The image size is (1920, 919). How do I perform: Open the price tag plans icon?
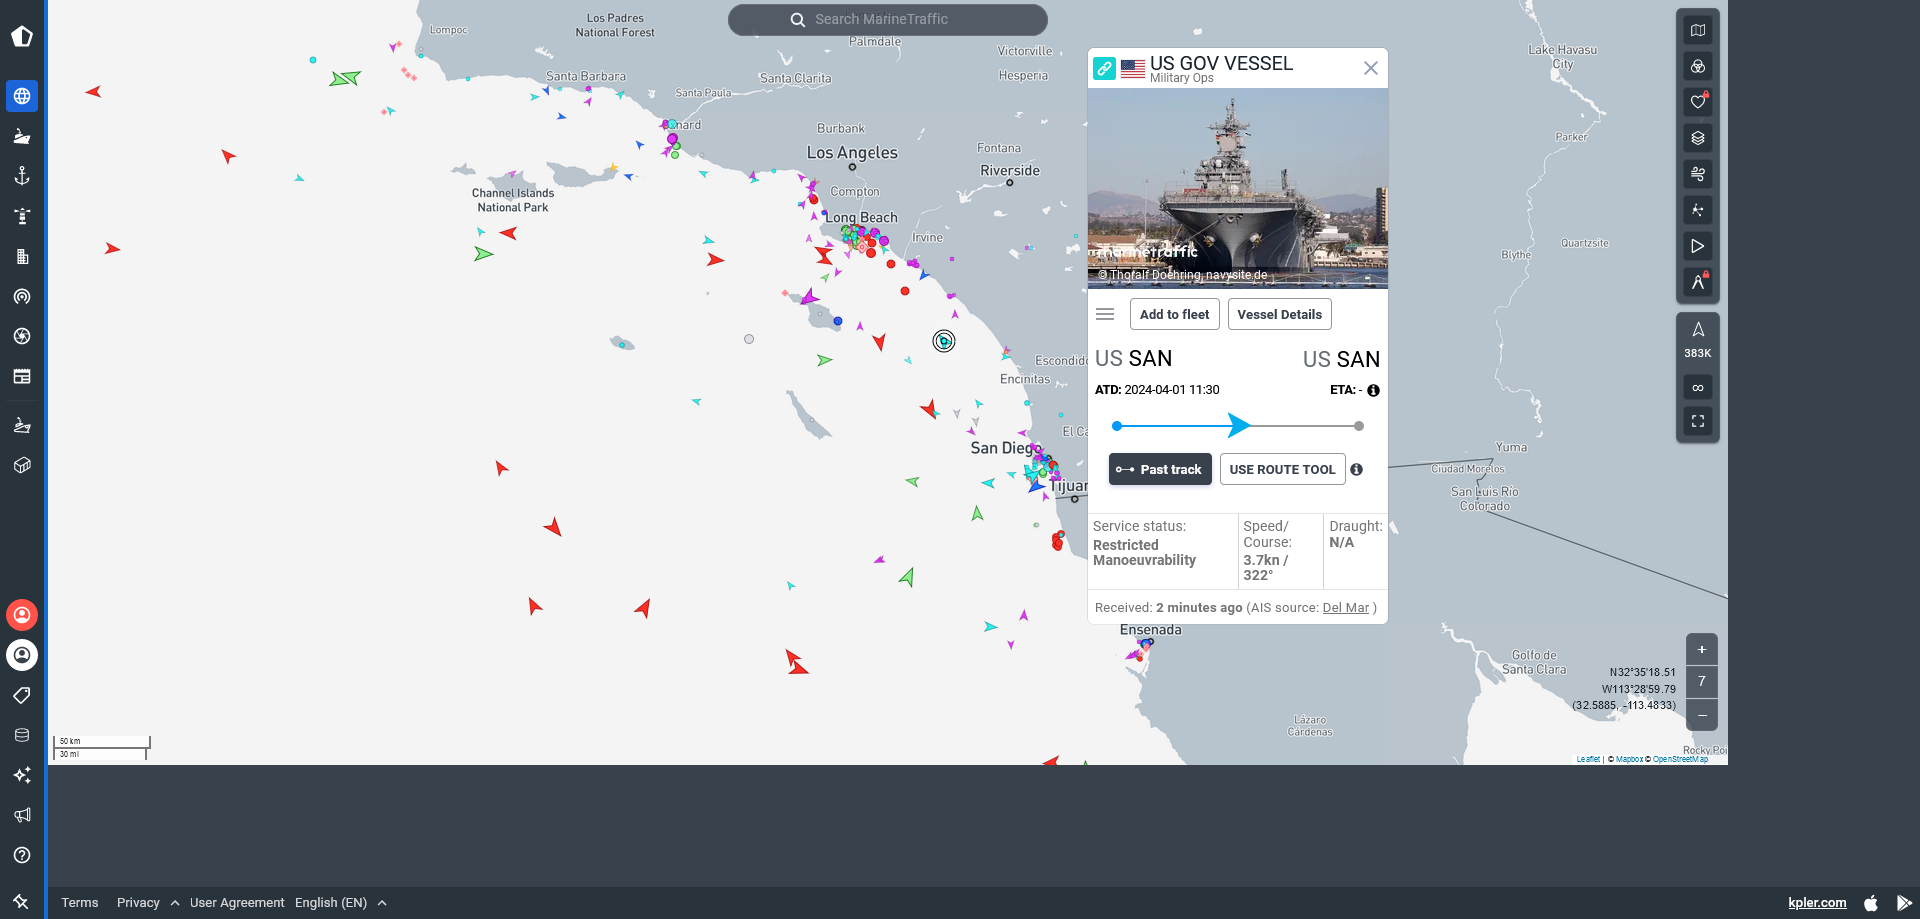tap(22, 695)
